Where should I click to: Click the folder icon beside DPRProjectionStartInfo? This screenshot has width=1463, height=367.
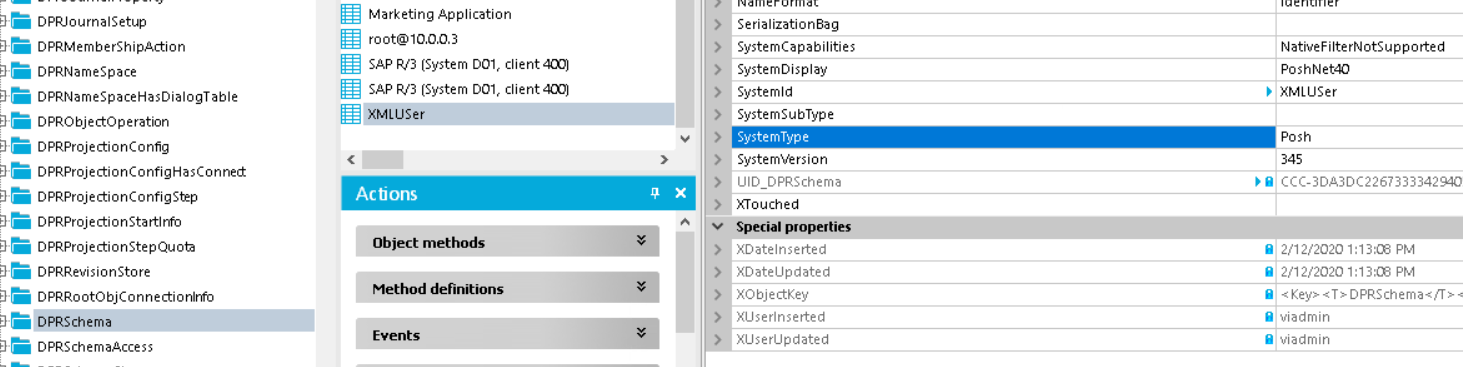coord(21,221)
